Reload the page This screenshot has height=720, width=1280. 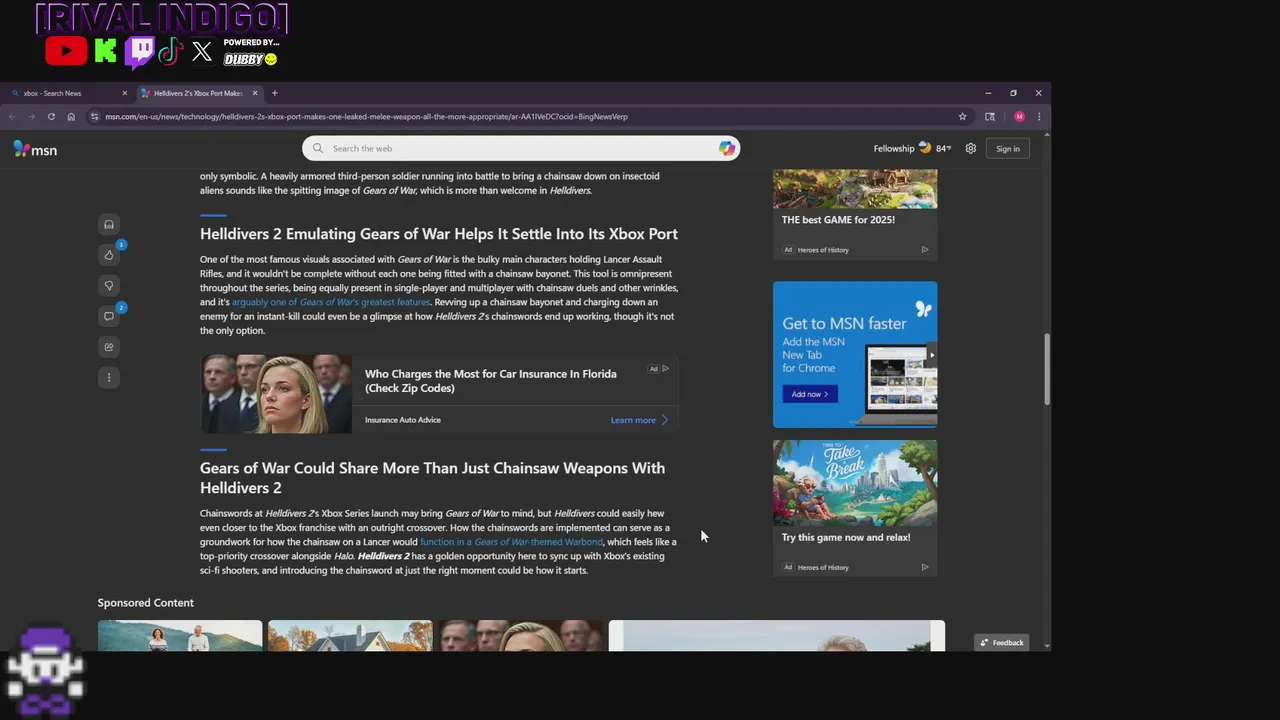coord(51,116)
